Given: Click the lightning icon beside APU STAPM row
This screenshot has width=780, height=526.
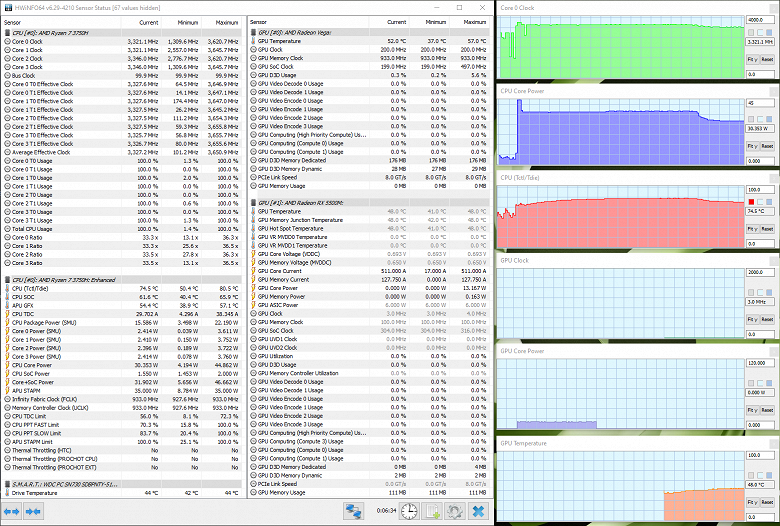Looking at the screenshot, I should coord(7,391).
